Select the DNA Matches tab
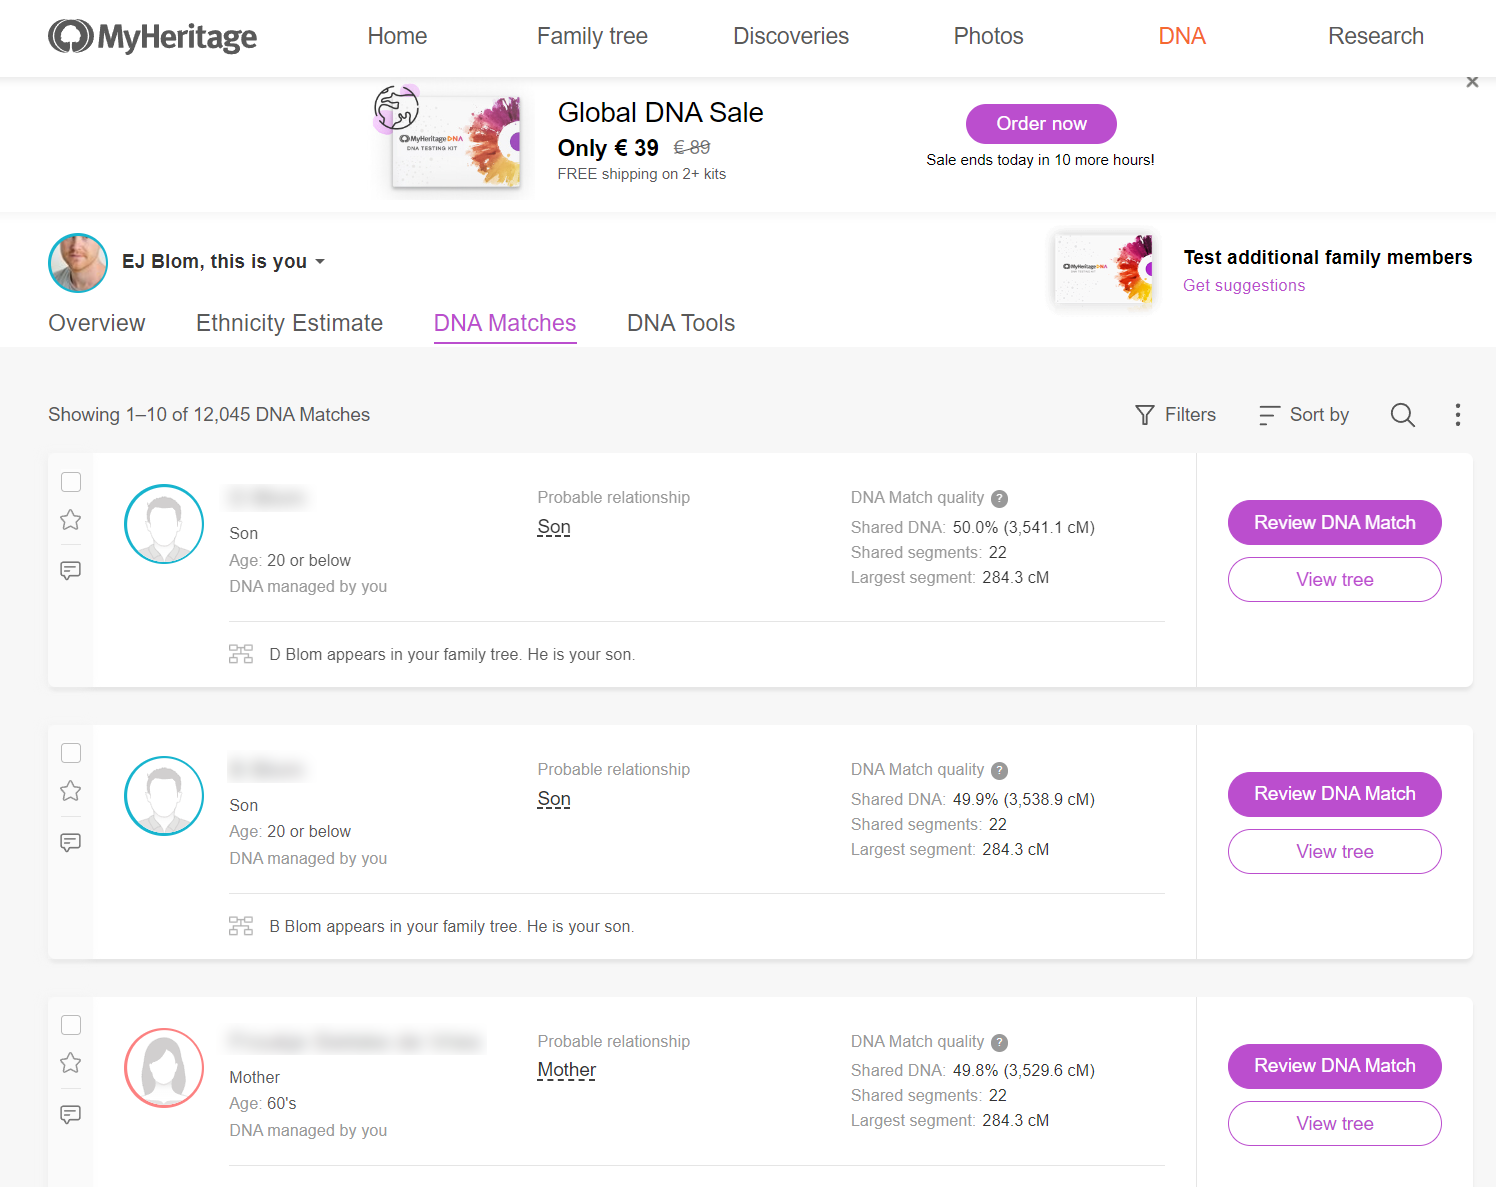Viewport: 1496px width, 1187px height. (505, 323)
